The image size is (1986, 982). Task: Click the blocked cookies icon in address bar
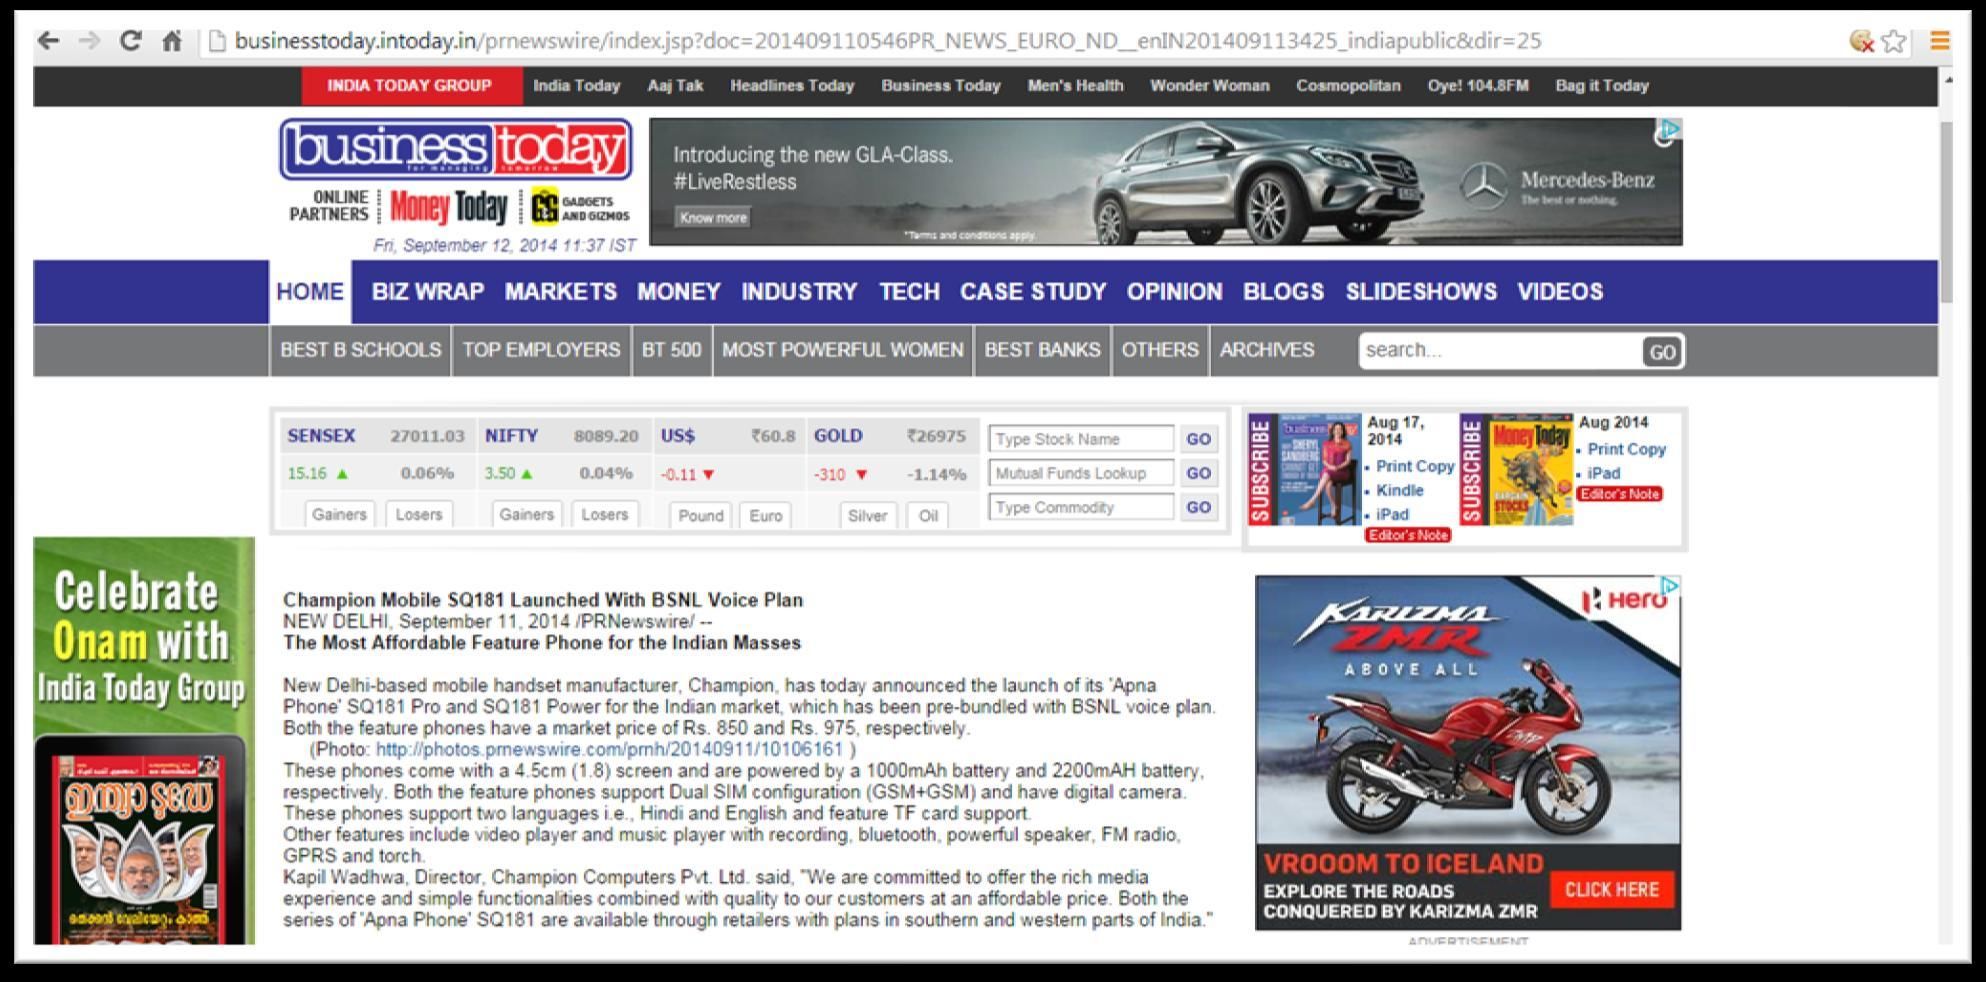pos(1861,41)
